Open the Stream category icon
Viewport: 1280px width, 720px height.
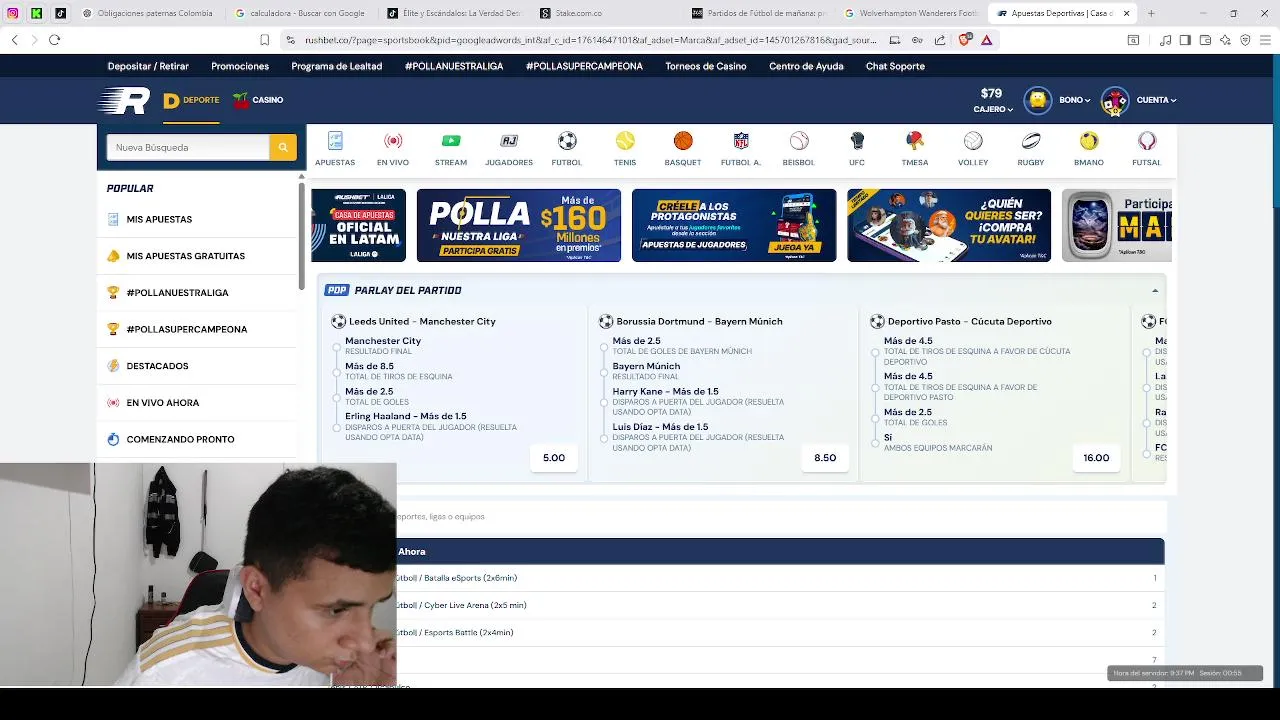coord(451,141)
